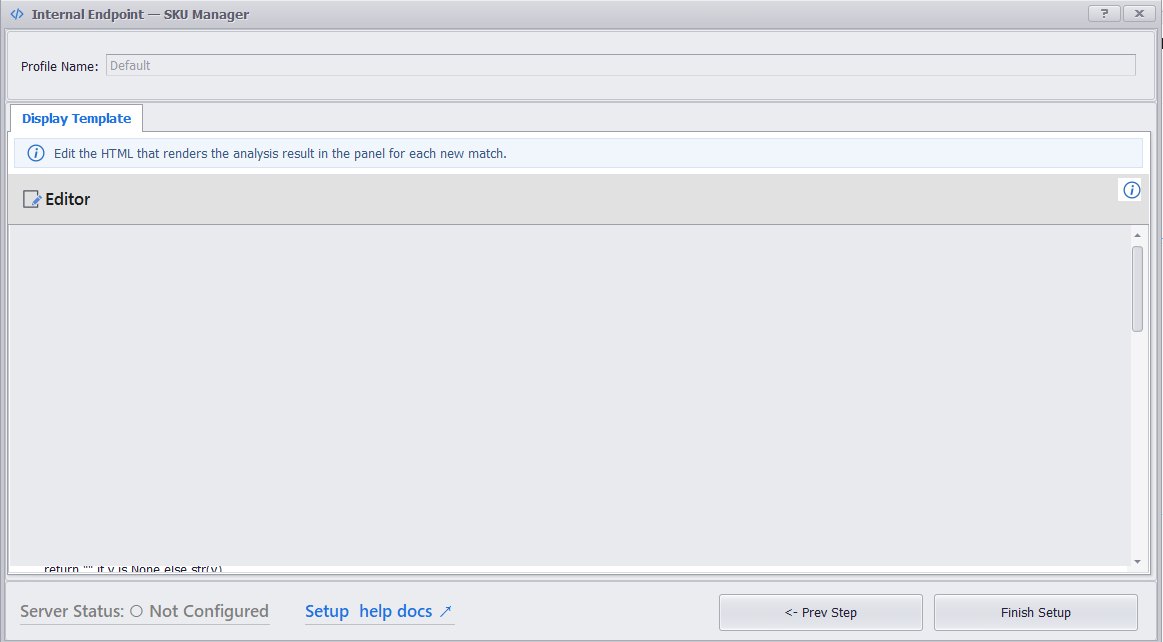Click the Finish Setup button

(x=1035, y=612)
